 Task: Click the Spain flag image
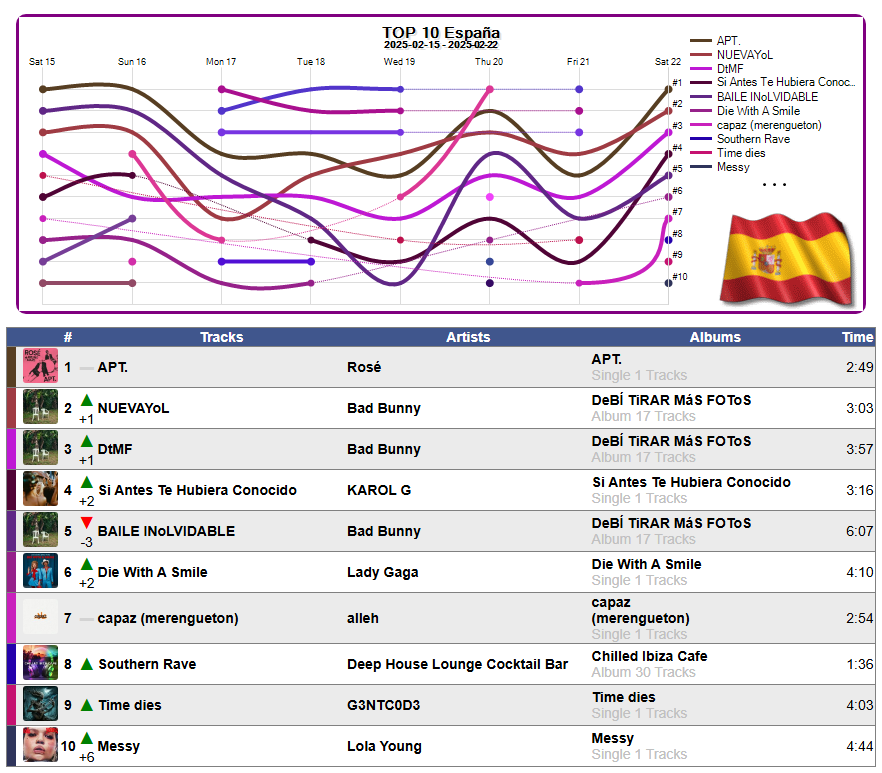point(788,260)
